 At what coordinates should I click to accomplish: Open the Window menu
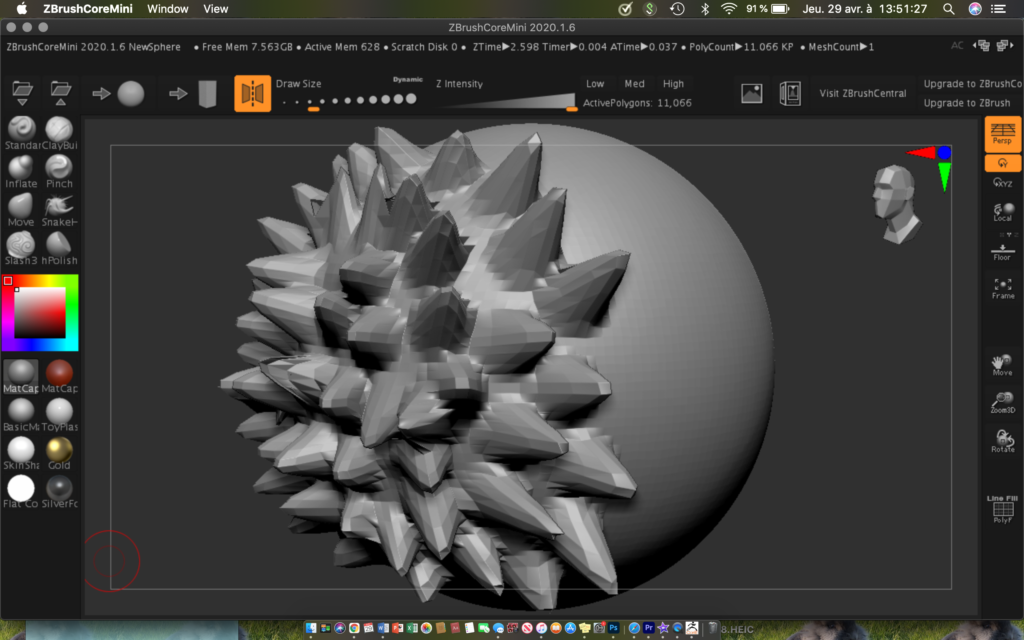[167, 9]
